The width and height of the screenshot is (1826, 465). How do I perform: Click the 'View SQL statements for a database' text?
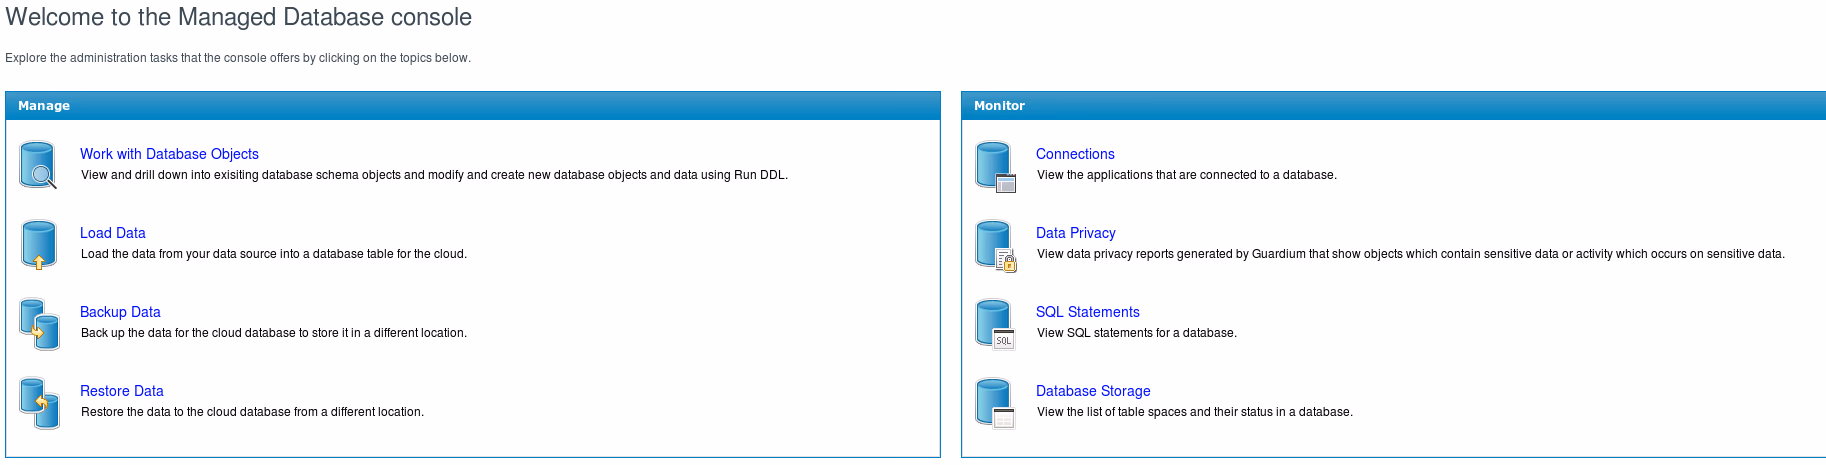(1137, 333)
